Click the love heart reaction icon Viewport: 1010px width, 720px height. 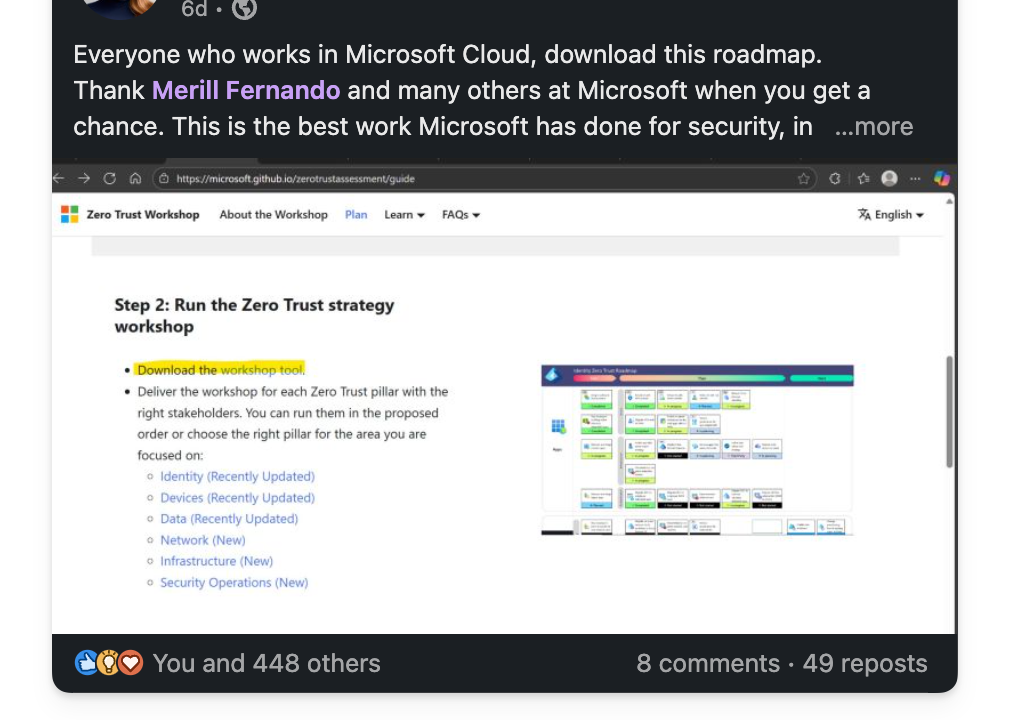tap(131, 663)
